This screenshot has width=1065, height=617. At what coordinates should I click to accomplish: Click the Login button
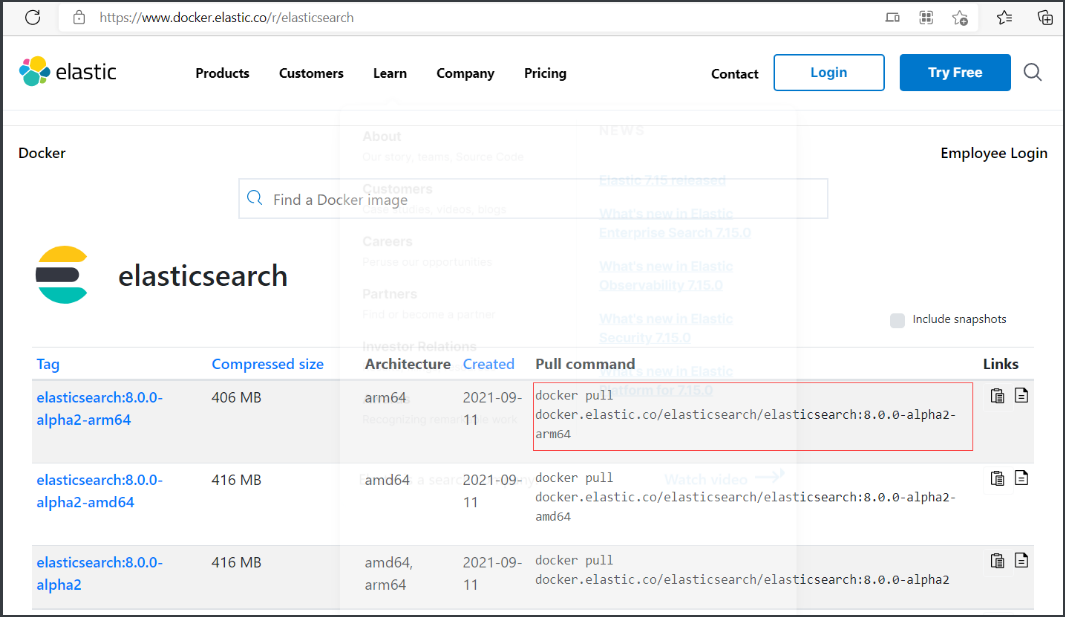tap(829, 73)
